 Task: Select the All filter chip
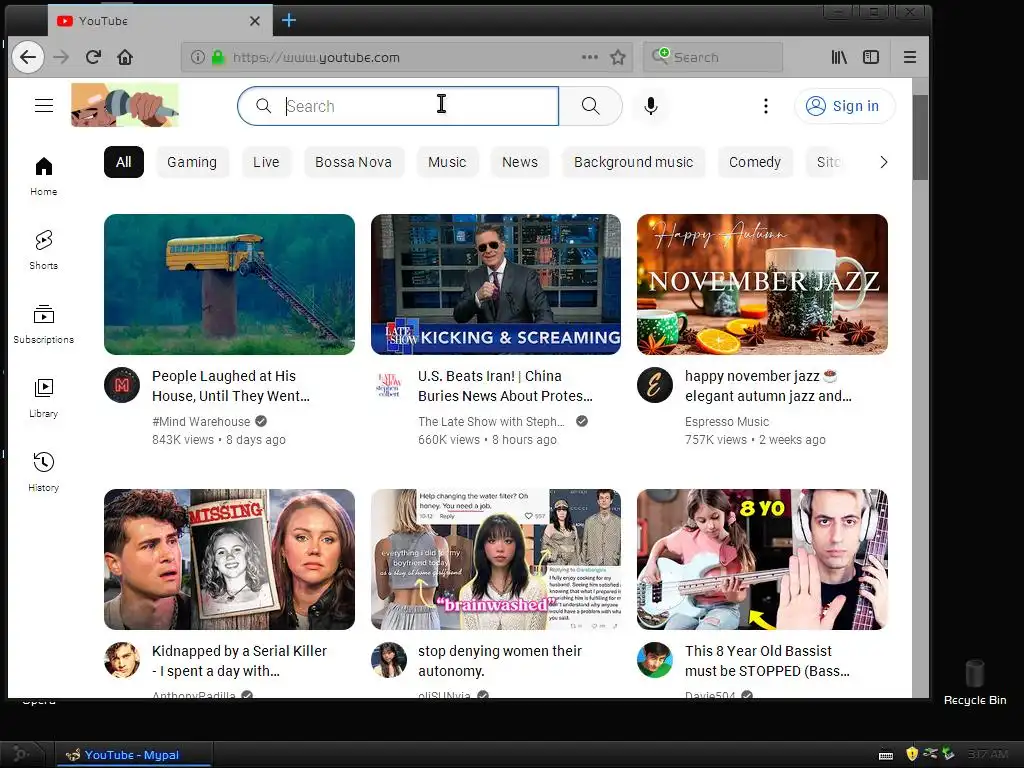point(123,162)
